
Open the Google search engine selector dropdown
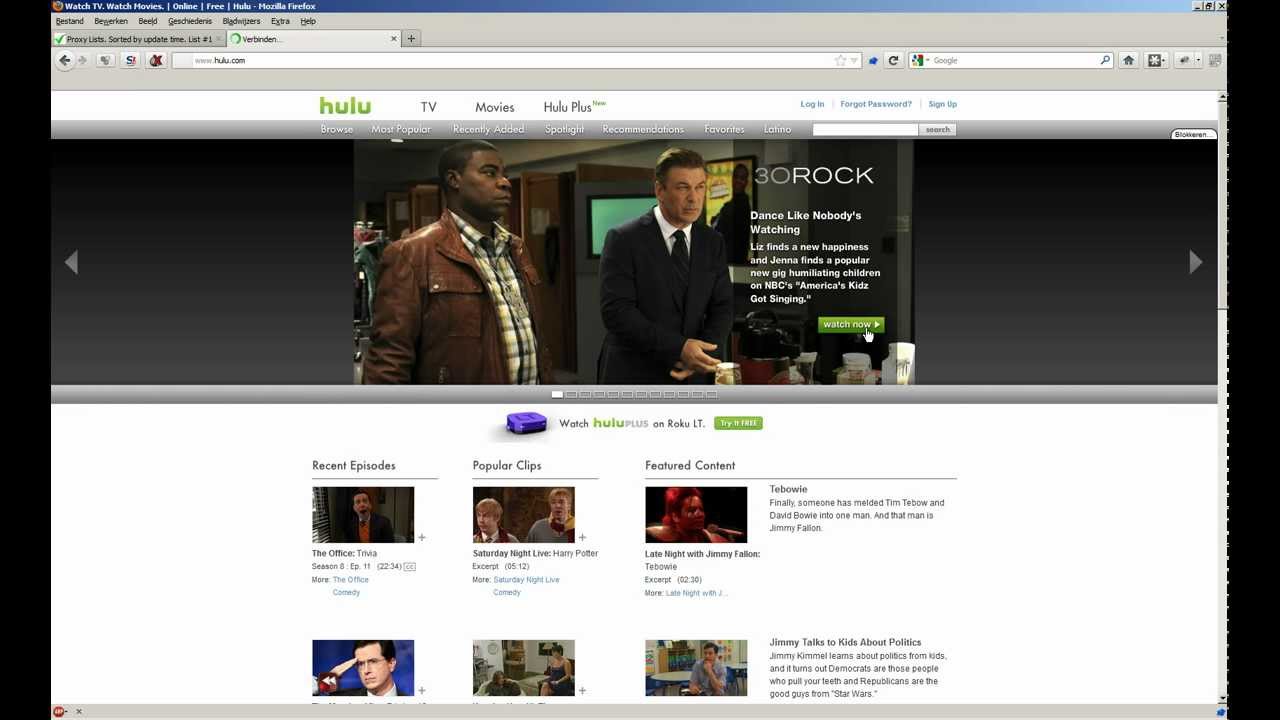920,60
